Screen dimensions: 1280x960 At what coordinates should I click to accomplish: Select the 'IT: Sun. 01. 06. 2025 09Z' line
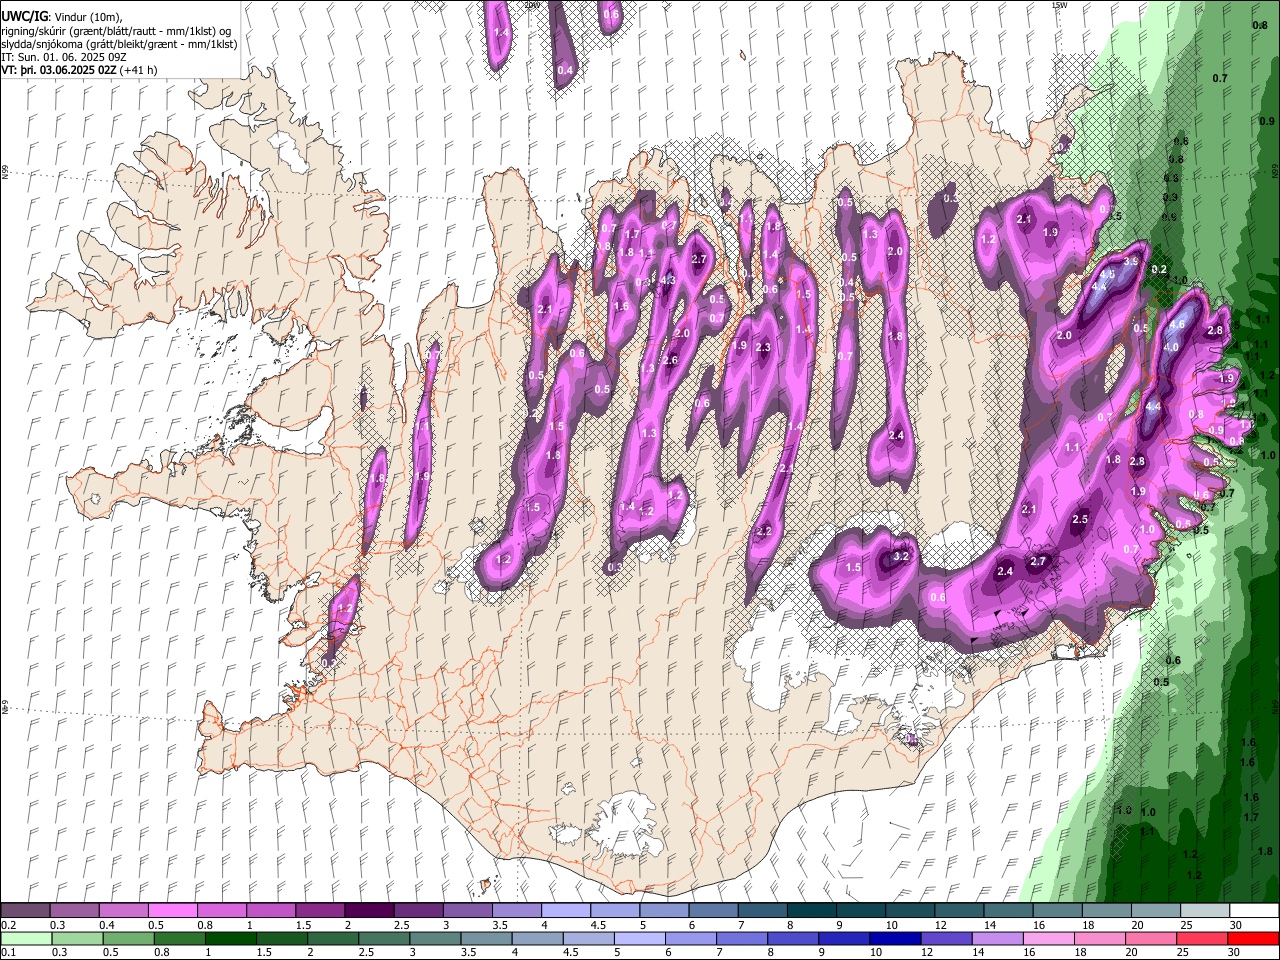64,58
